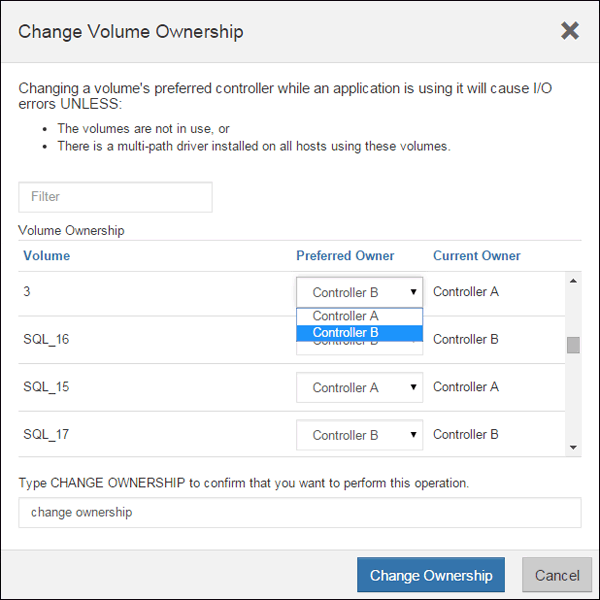
Task: Click the volume list scrollbar thumb
Action: (x=573, y=345)
